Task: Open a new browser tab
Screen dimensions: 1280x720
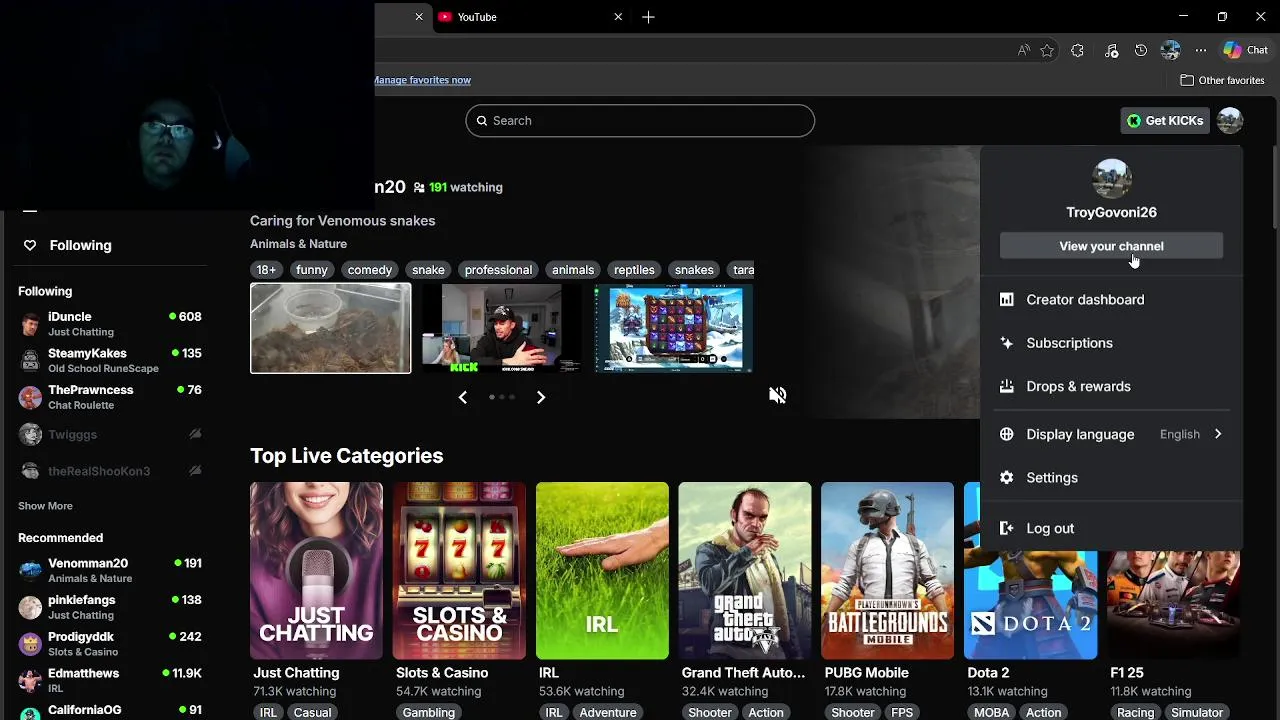Action: [x=648, y=17]
